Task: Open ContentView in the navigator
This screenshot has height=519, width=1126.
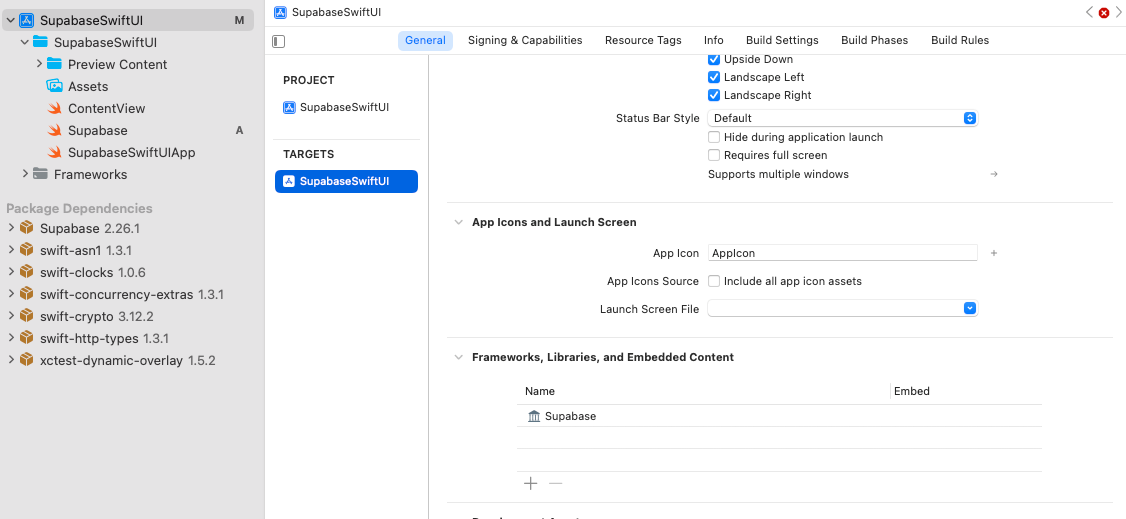Action: point(106,109)
